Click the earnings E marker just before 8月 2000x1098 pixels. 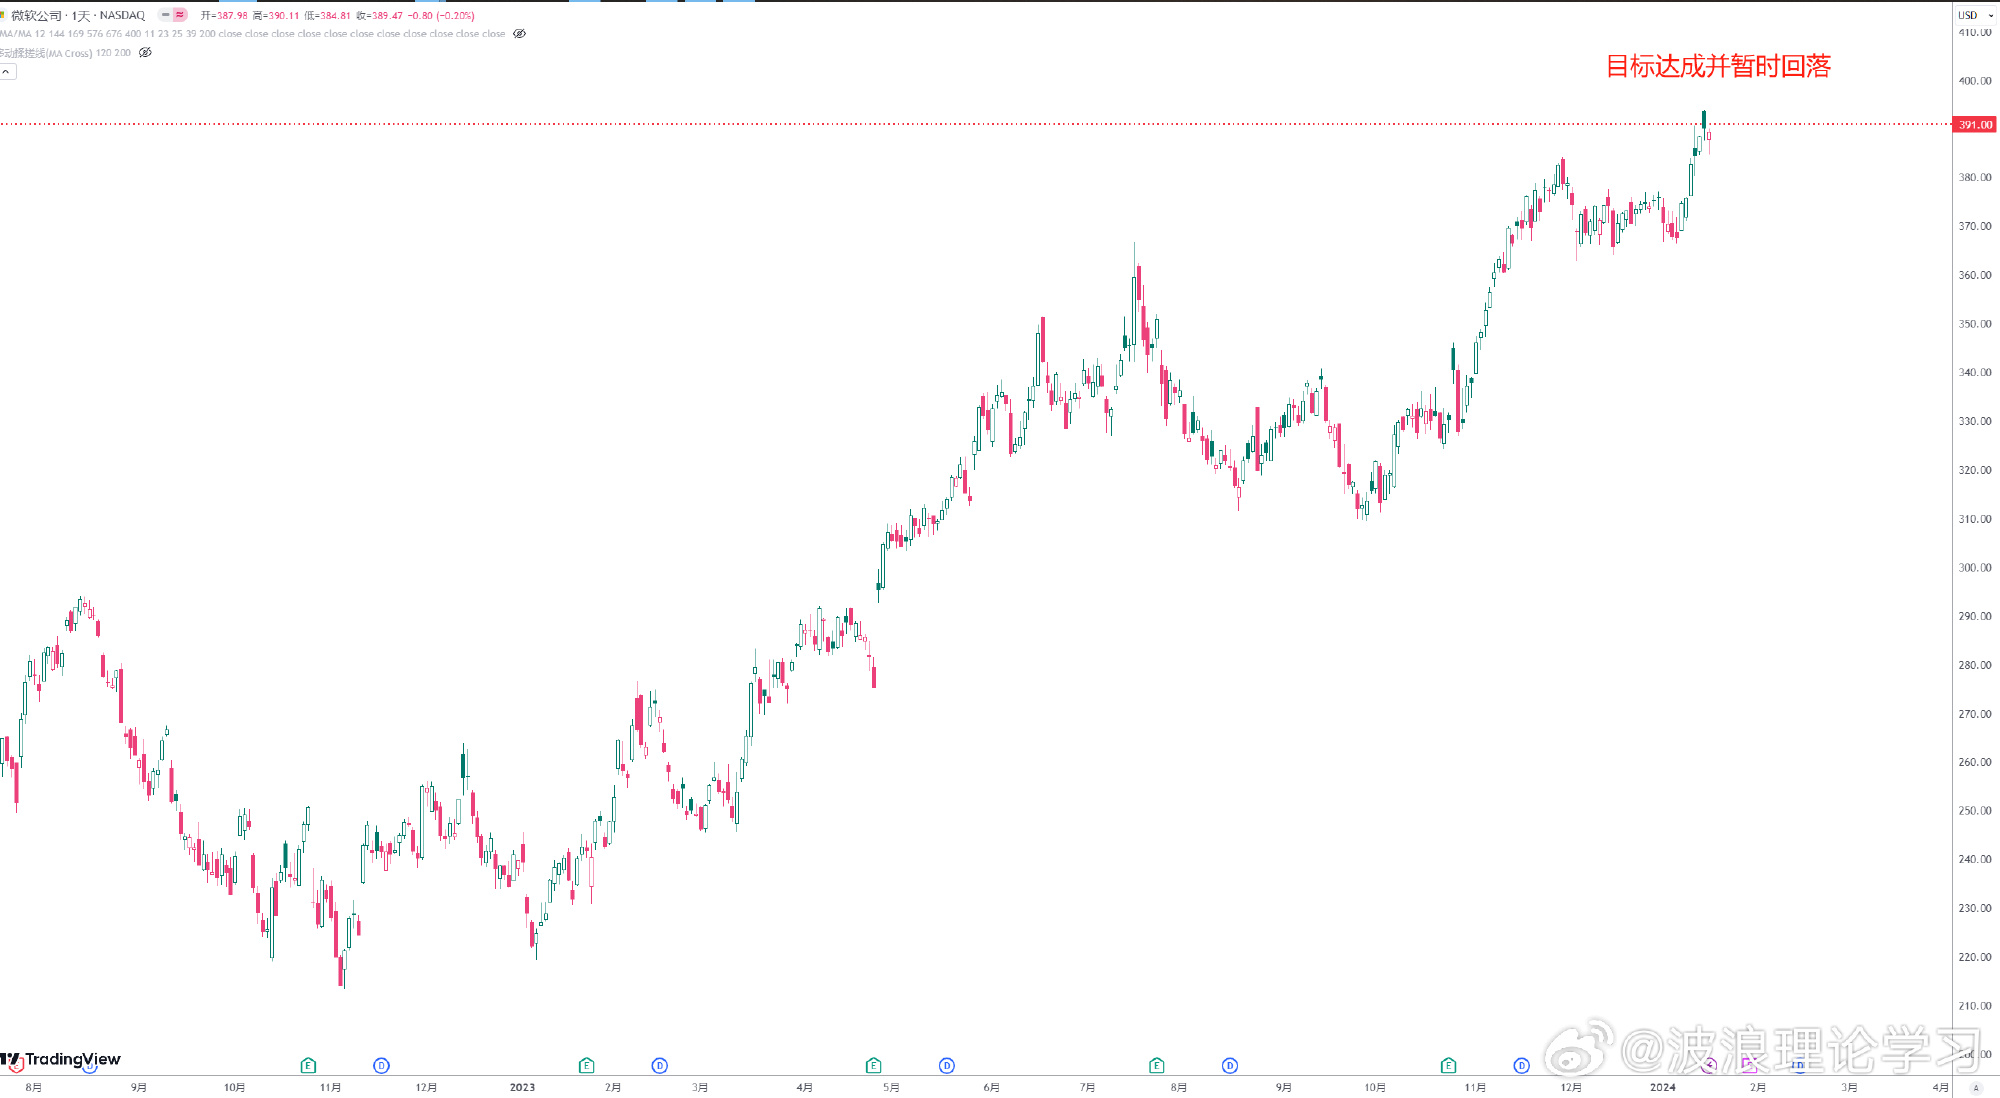pyautogui.click(x=1157, y=1066)
